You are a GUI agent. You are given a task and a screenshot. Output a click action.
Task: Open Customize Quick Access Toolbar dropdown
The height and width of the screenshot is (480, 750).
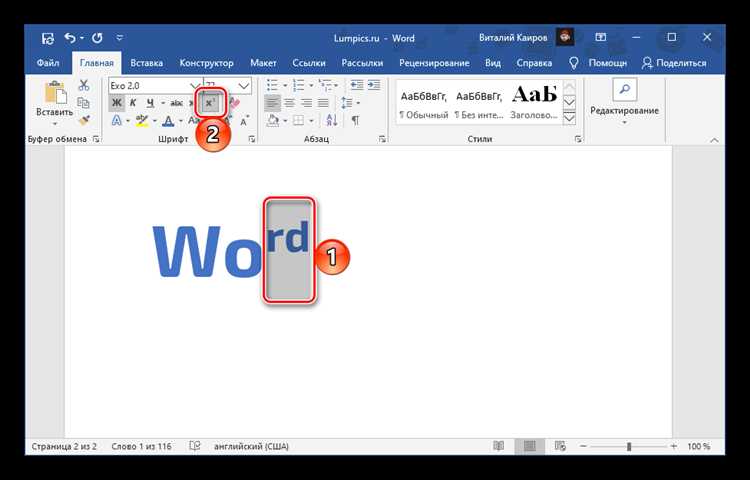(x=120, y=38)
